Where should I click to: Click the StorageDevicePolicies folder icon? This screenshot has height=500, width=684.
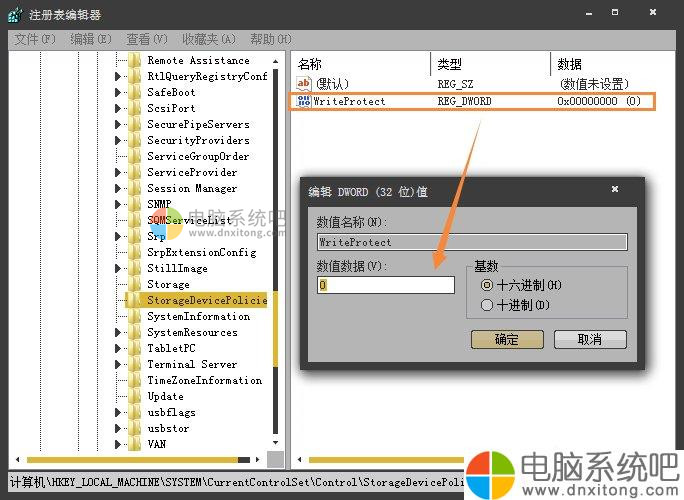pyautogui.click(x=135, y=300)
